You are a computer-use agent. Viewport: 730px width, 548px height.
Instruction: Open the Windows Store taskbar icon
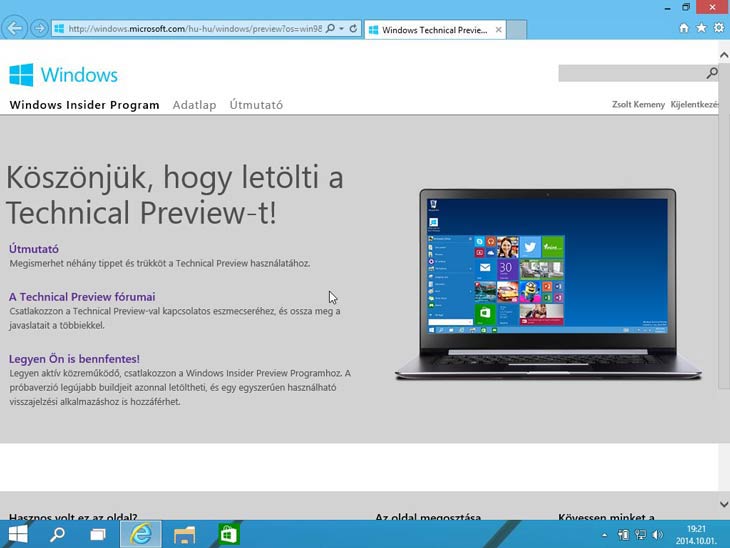(228, 534)
